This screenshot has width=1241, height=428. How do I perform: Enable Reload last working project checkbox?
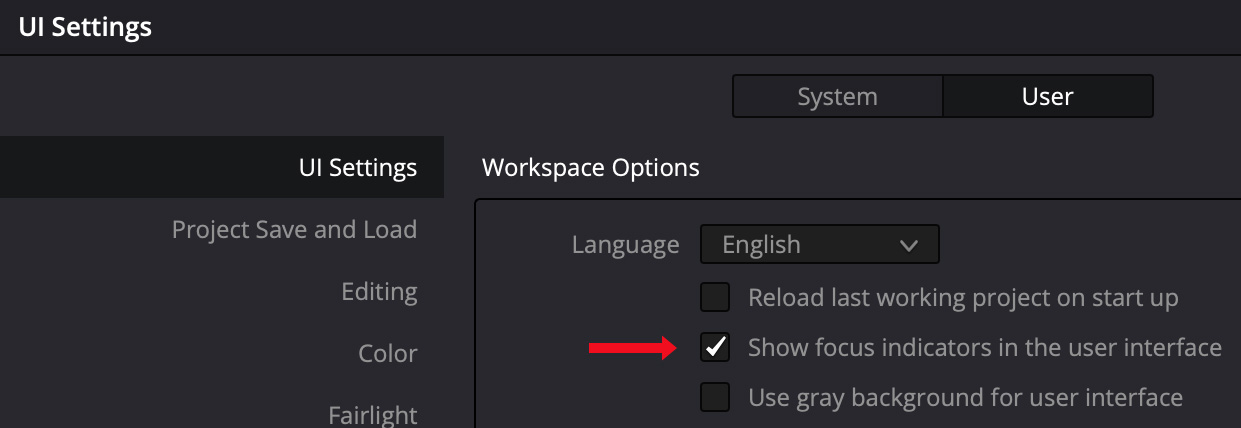715,297
